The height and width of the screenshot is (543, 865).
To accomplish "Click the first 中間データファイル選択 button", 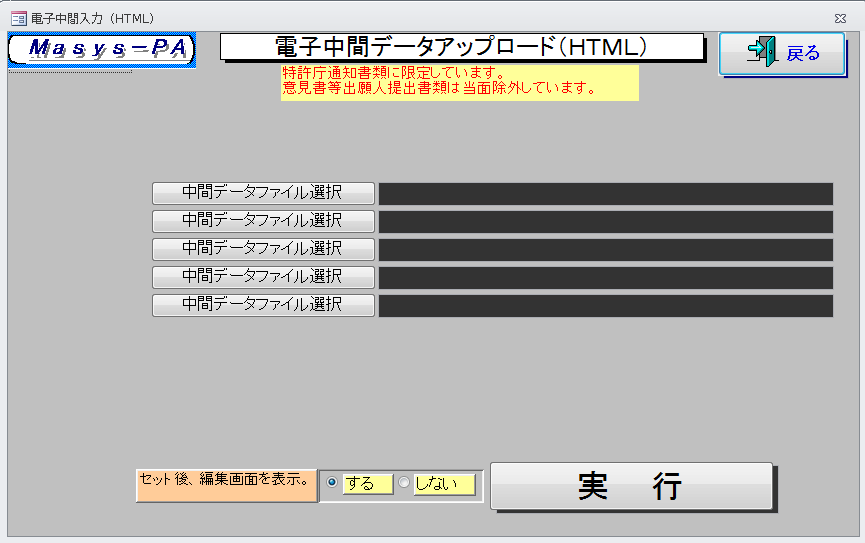I will 263,193.
